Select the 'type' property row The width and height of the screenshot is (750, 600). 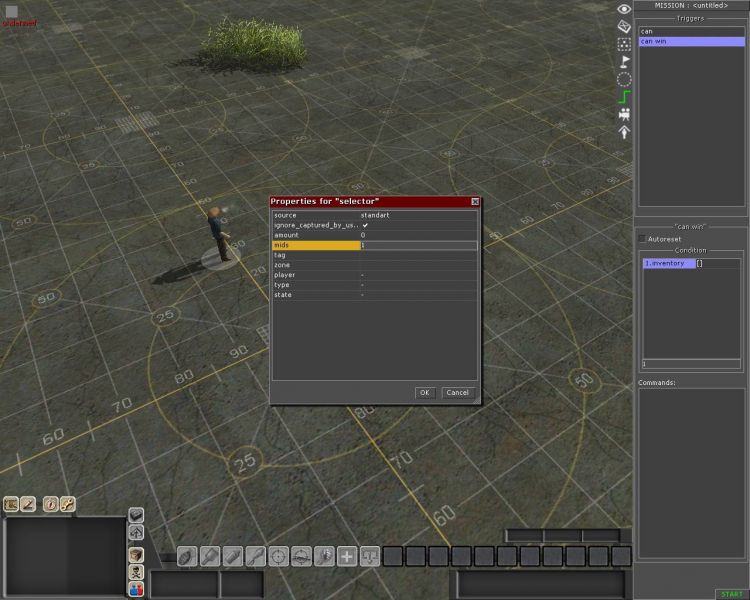pyautogui.click(x=375, y=285)
